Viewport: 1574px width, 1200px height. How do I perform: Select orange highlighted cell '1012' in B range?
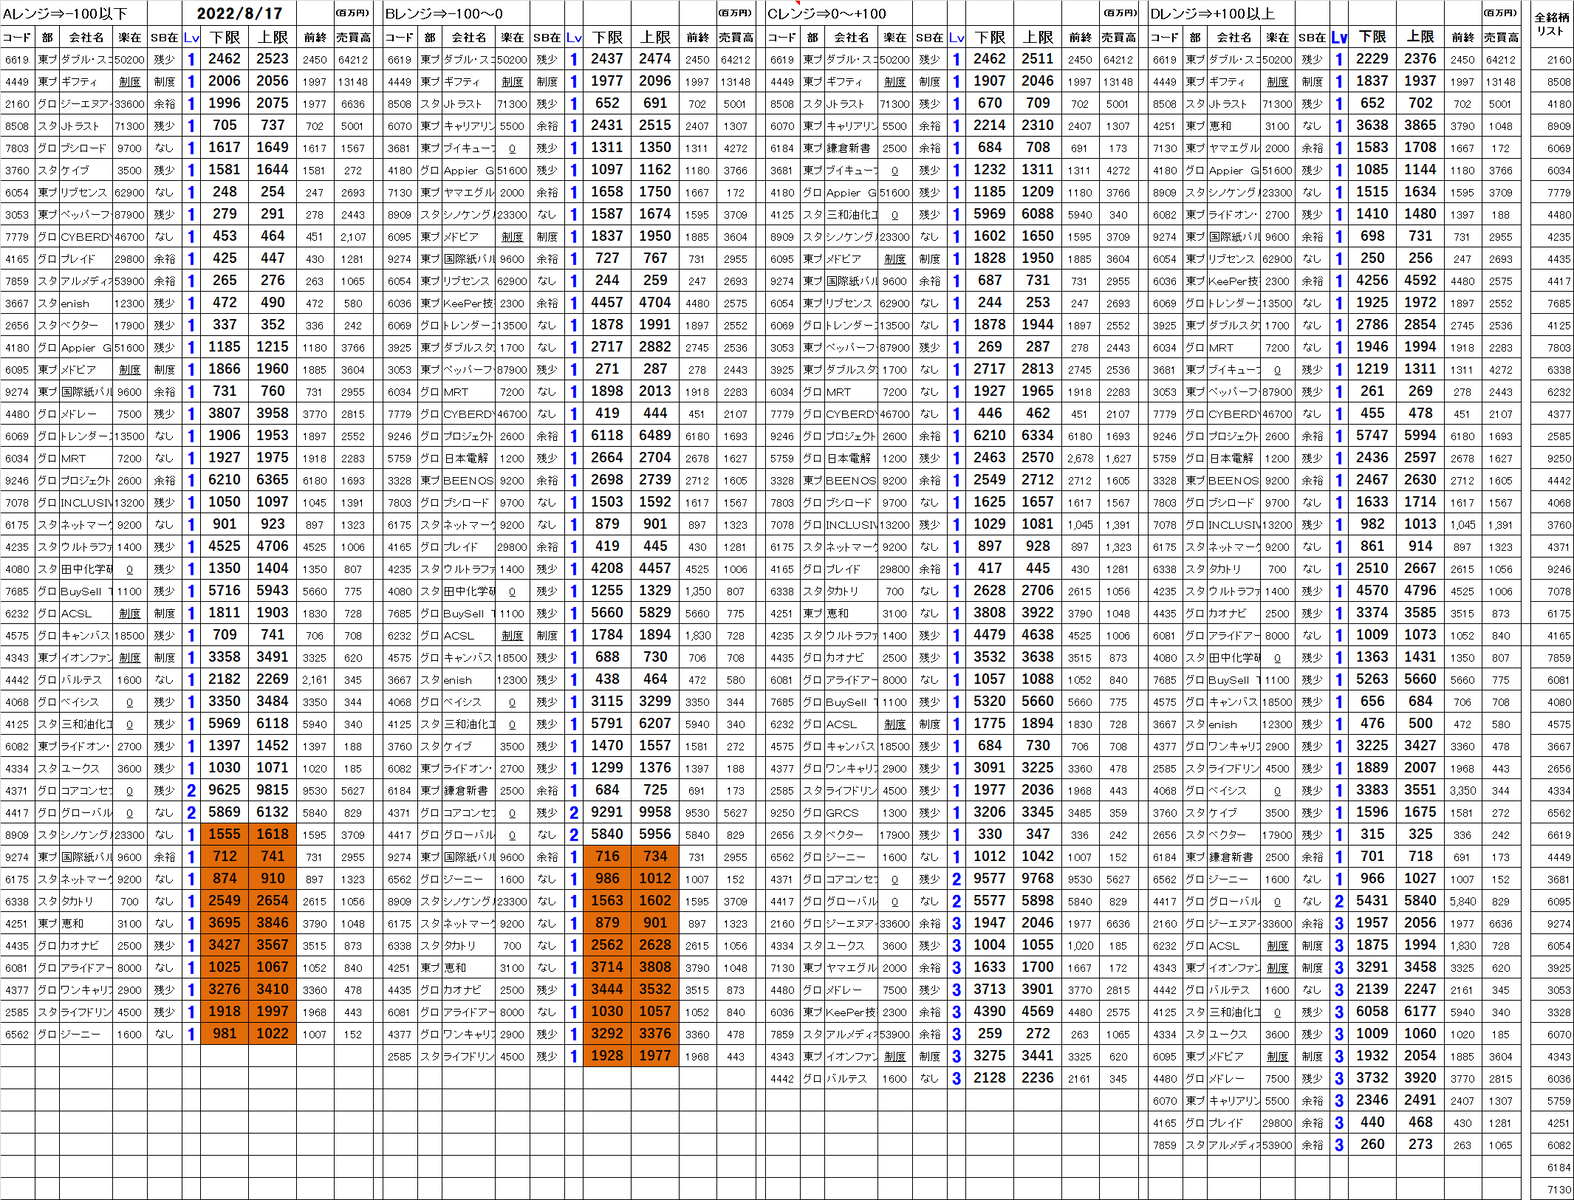pyautogui.click(x=655, y=878)
